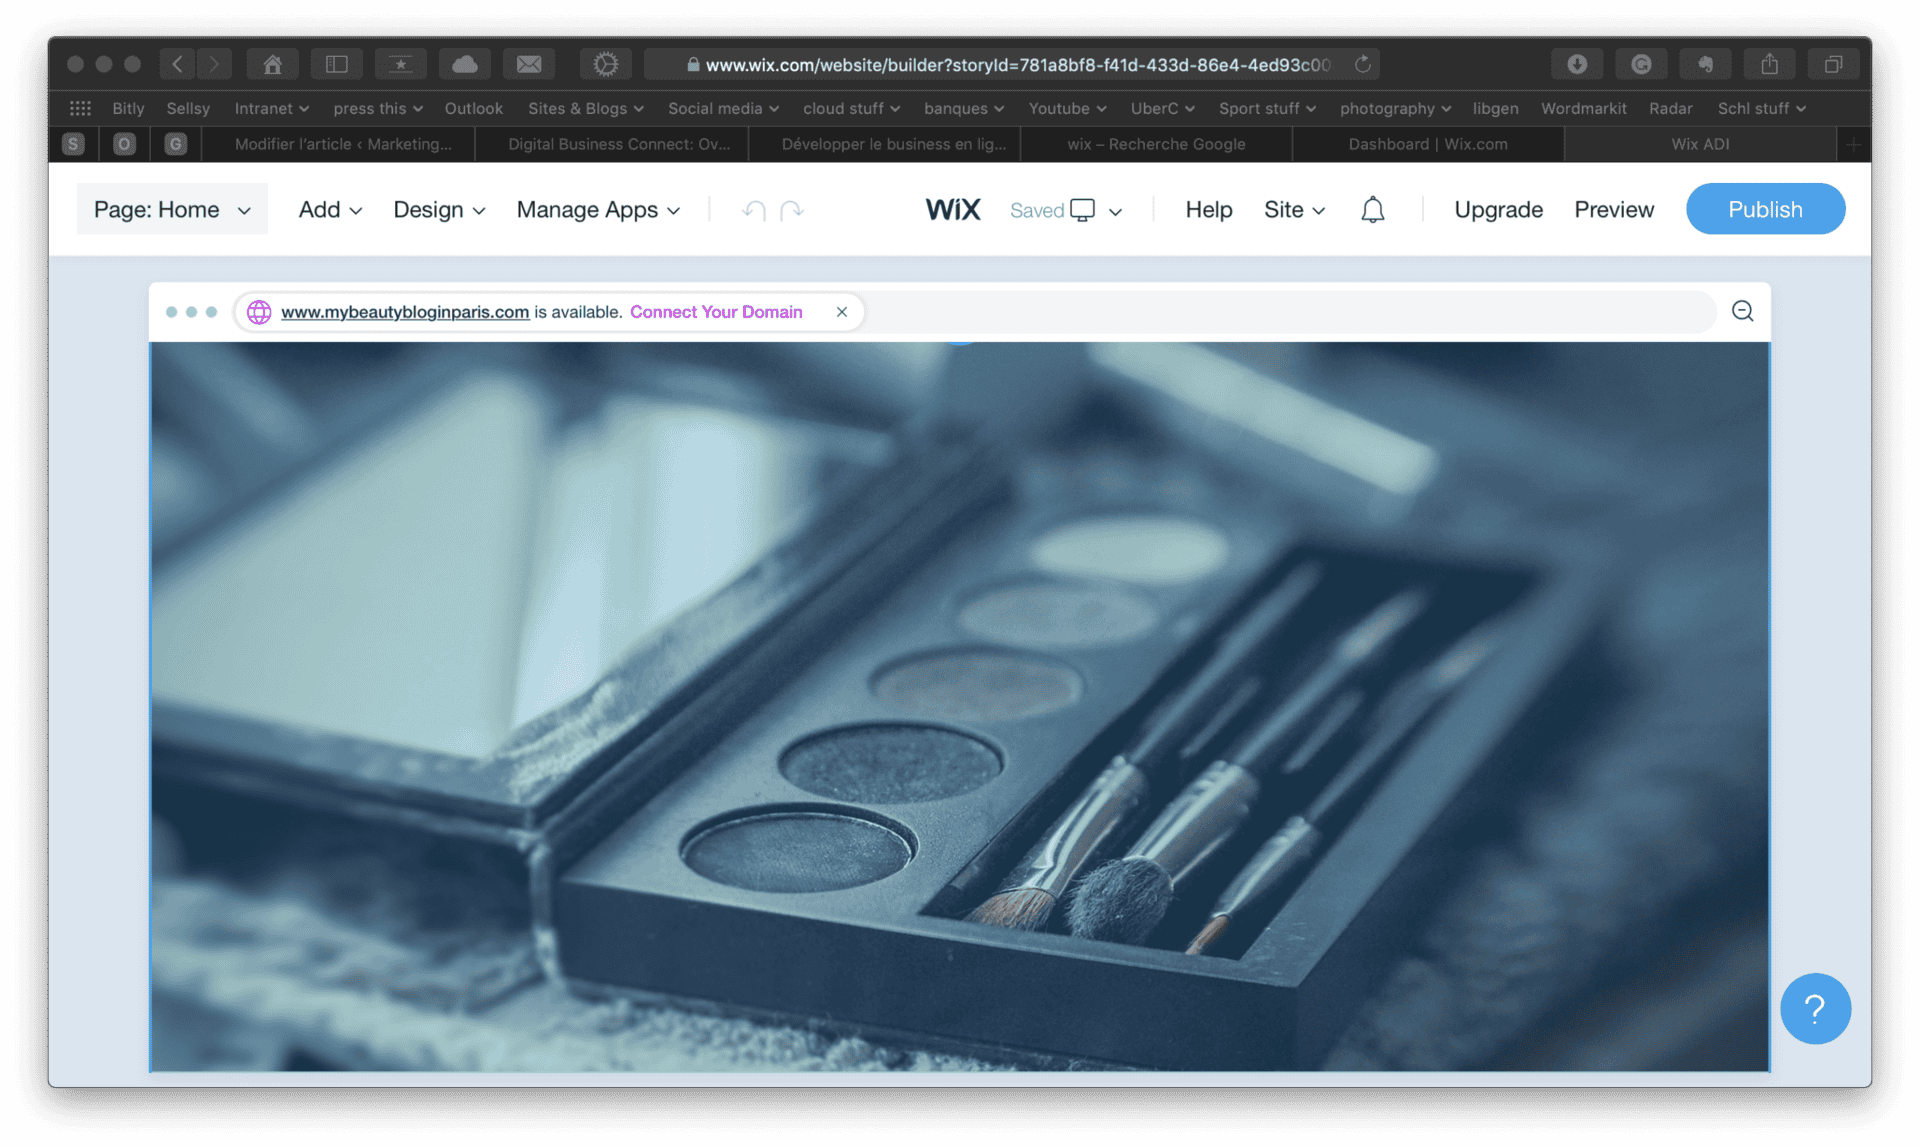Click the iCloud tabs cloud icon
The width and height of the screenshot is (1920, 1147).
tap(464, 64)
